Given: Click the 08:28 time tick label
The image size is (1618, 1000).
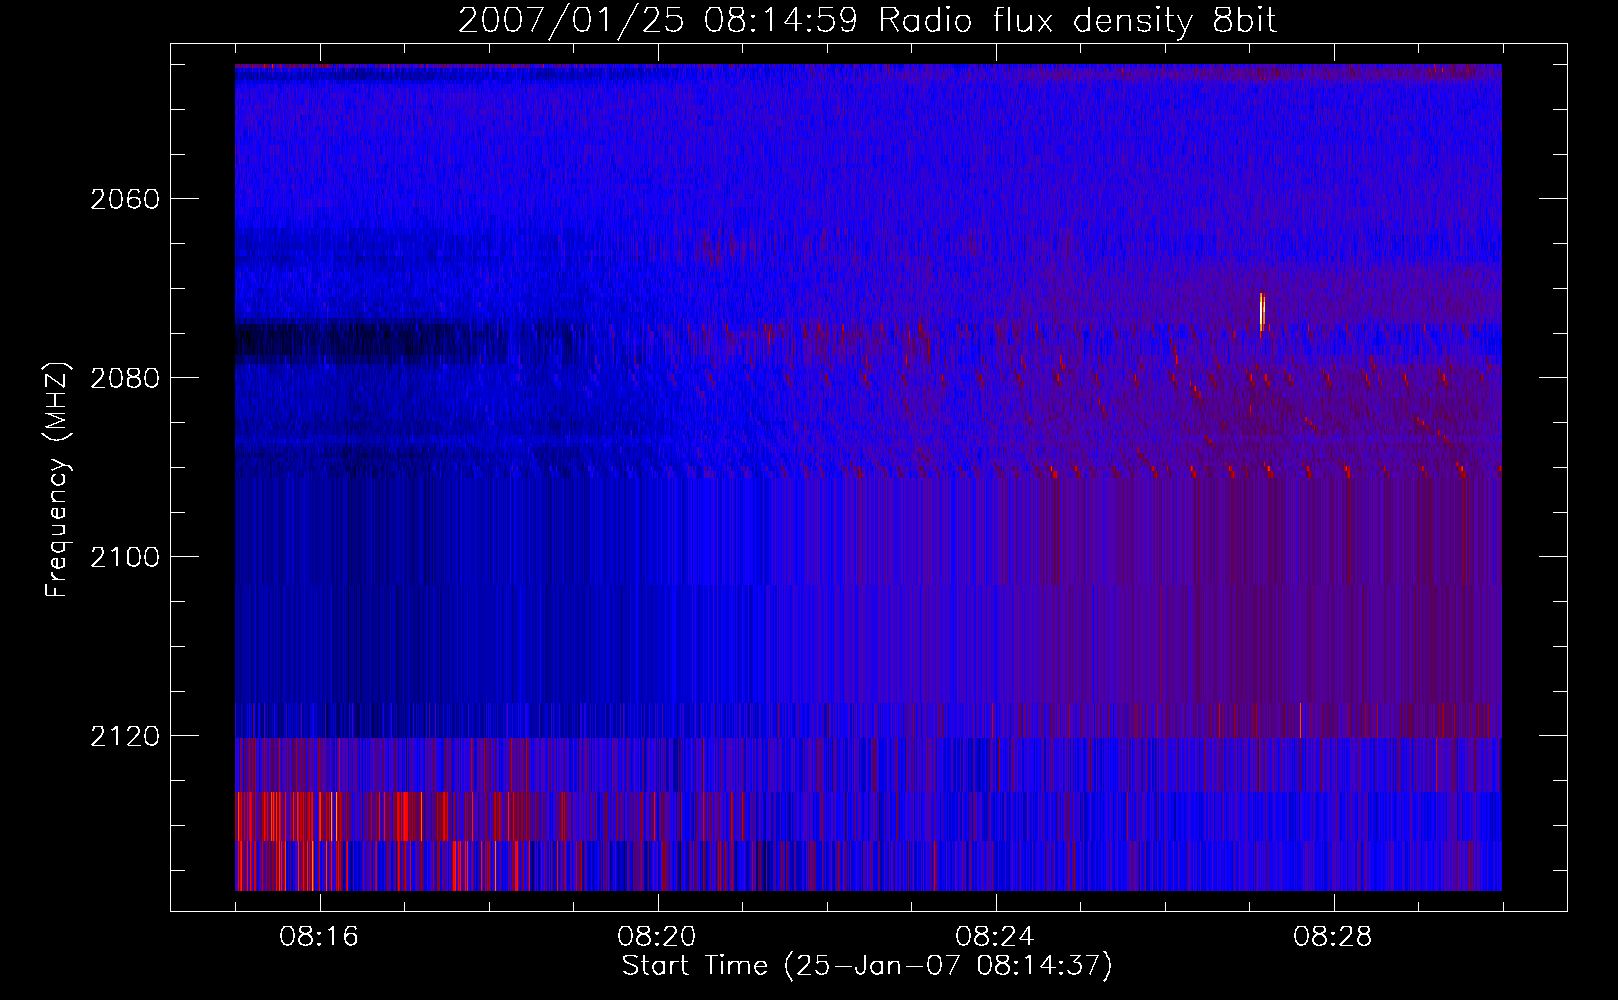Looking at the screenshot, I should click(x=1333, y=937).
